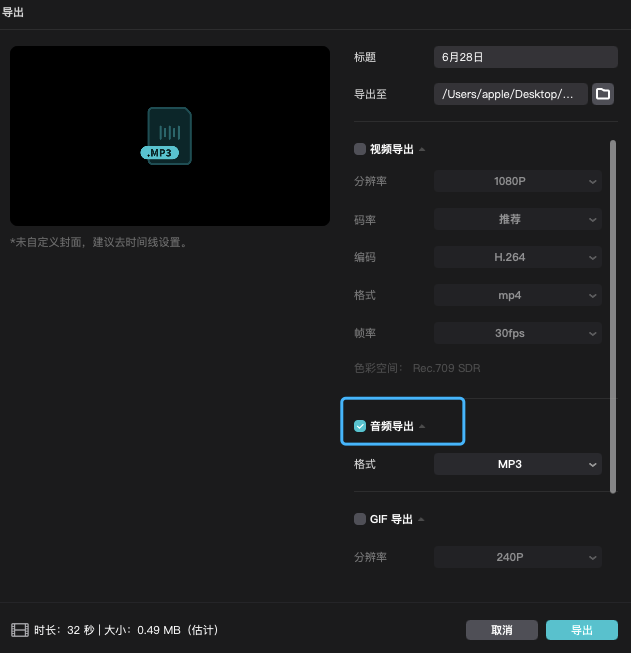Enable the GIF 导出 checkbox
The image size is (631, 653).
(x=360, y=519)
